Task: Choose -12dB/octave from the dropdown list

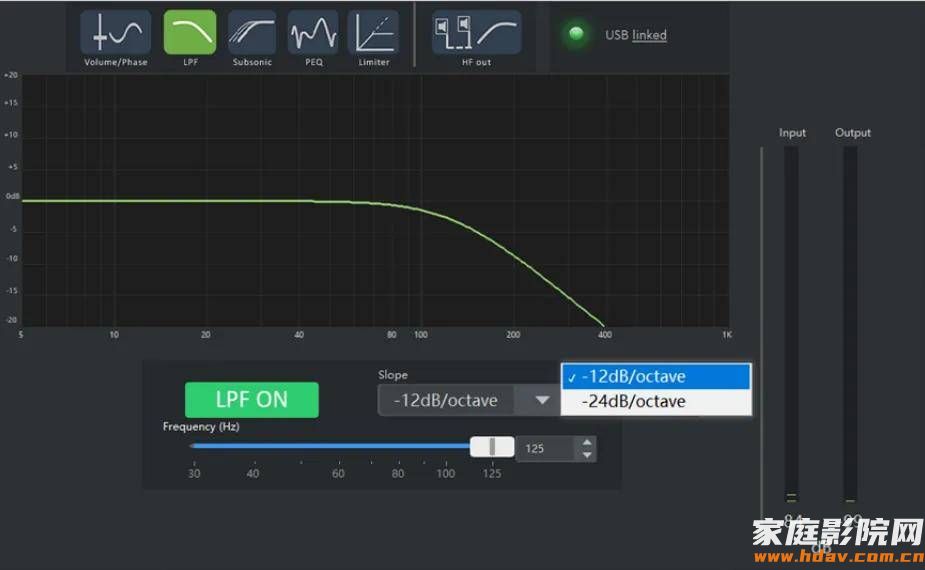Action: [655, 377]
